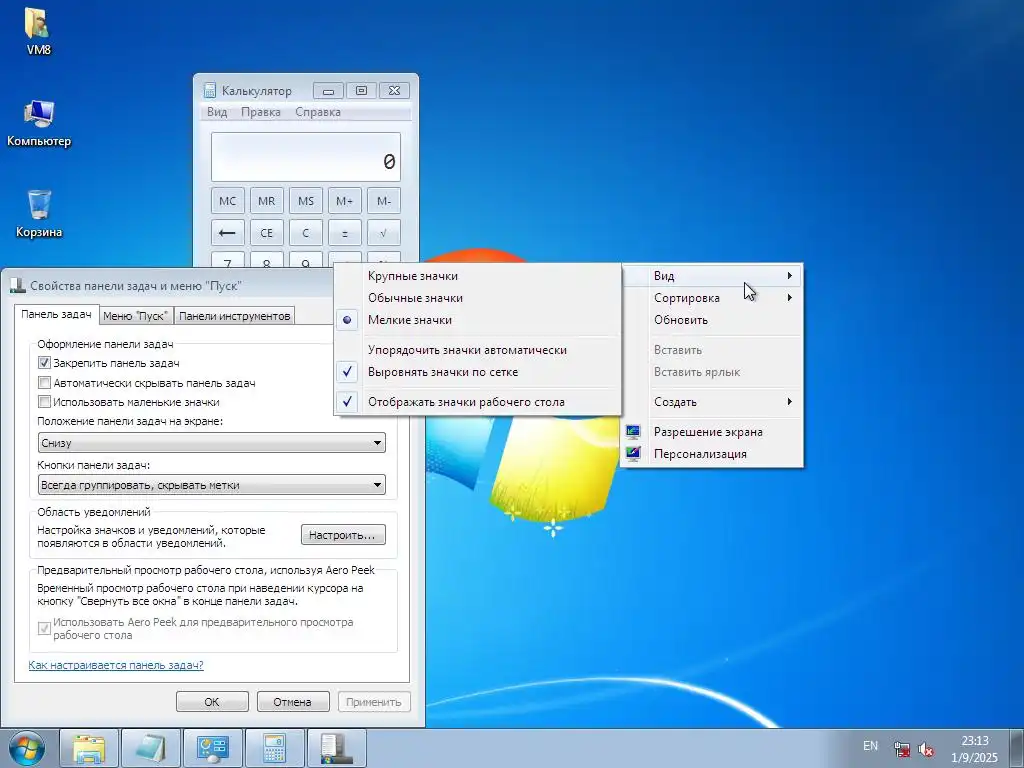Open the notepad-like second taskbar icon
Viewport: 1024px width, 768px height.
[x=151, y=749]
